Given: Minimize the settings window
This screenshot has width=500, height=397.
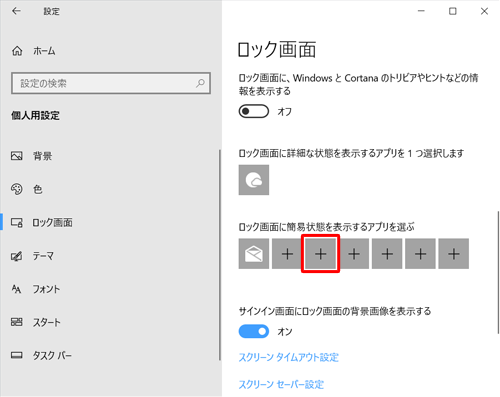Looking at the screenshot, I should [421, 11].
